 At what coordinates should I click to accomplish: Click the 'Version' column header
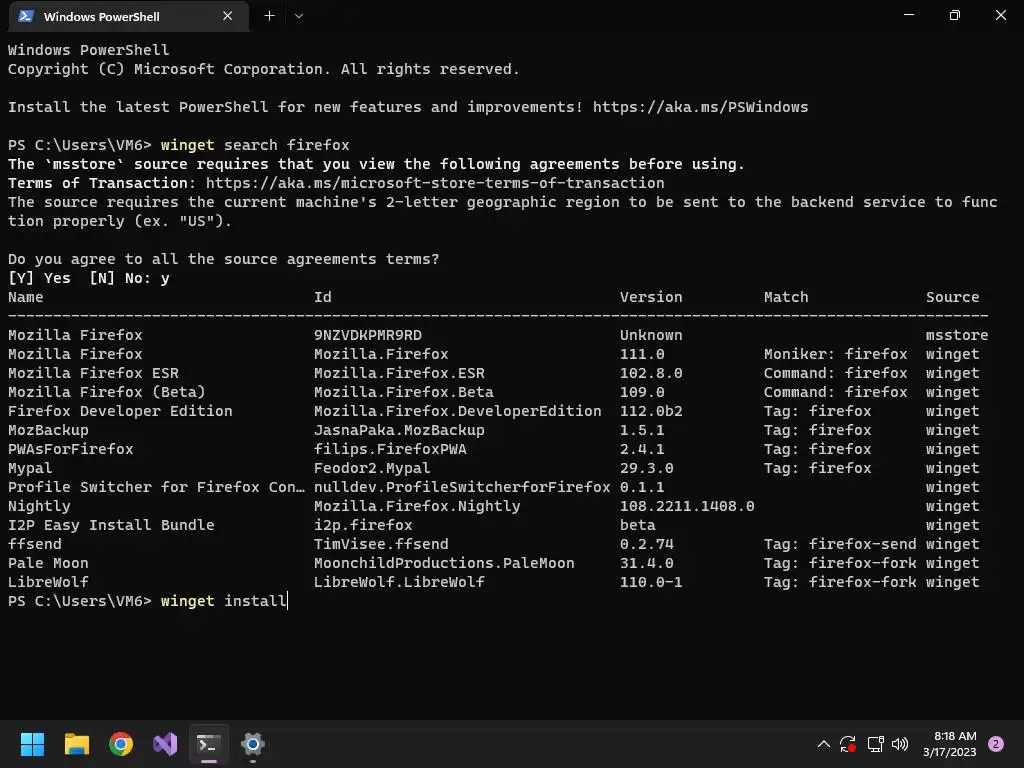651,297
